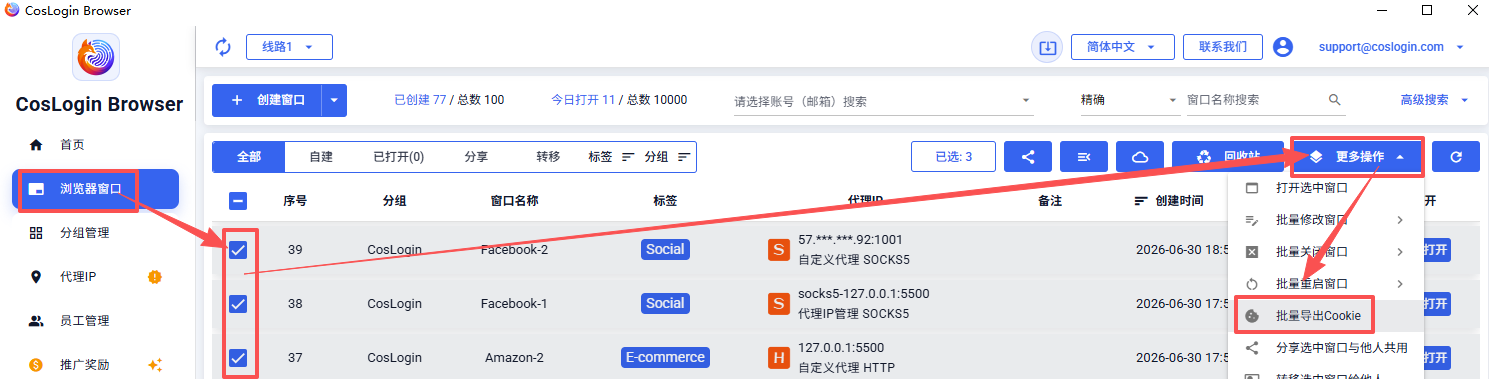This screenshot has height=379, width=1489.
Task: Click the orange warning badge next to 代理IP
Action: tap(155, 277)
